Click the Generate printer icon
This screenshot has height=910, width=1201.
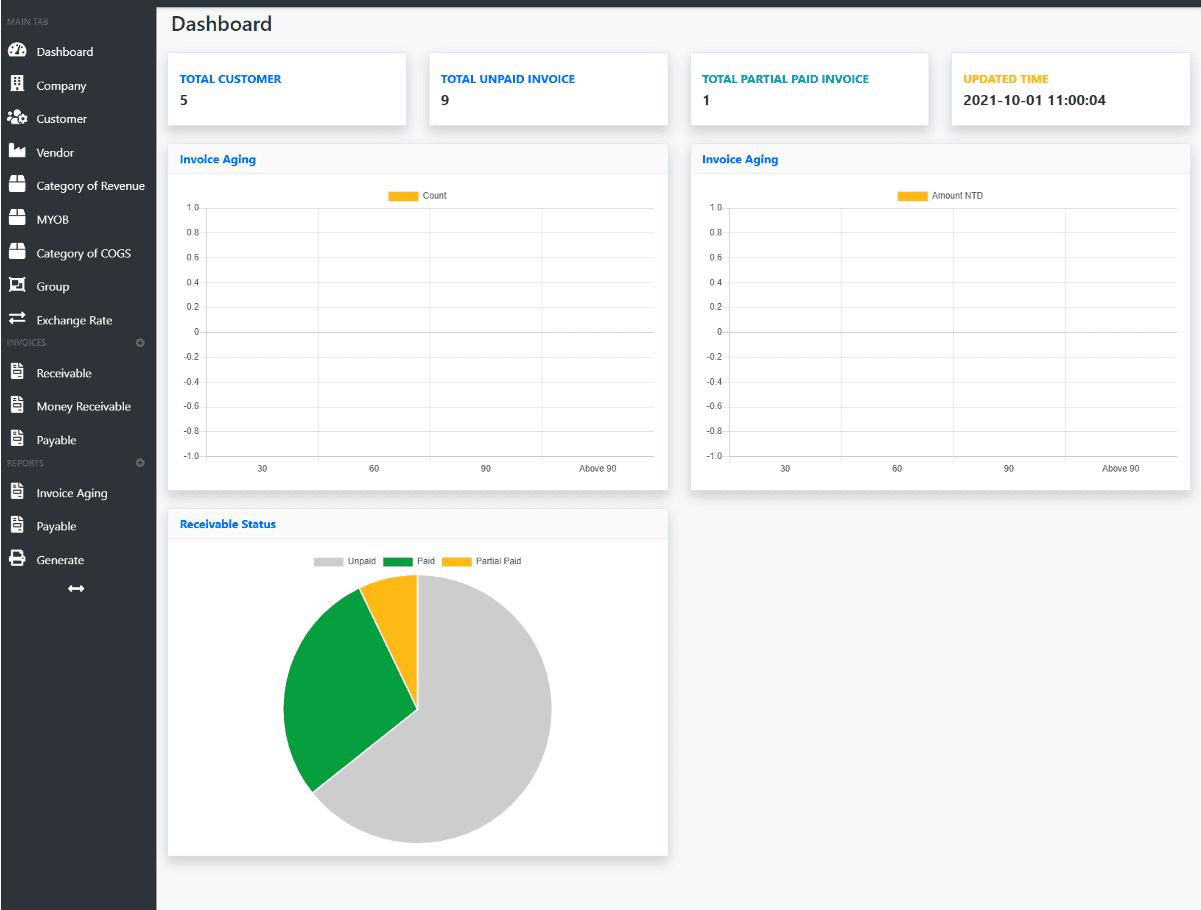pos(17,560)
